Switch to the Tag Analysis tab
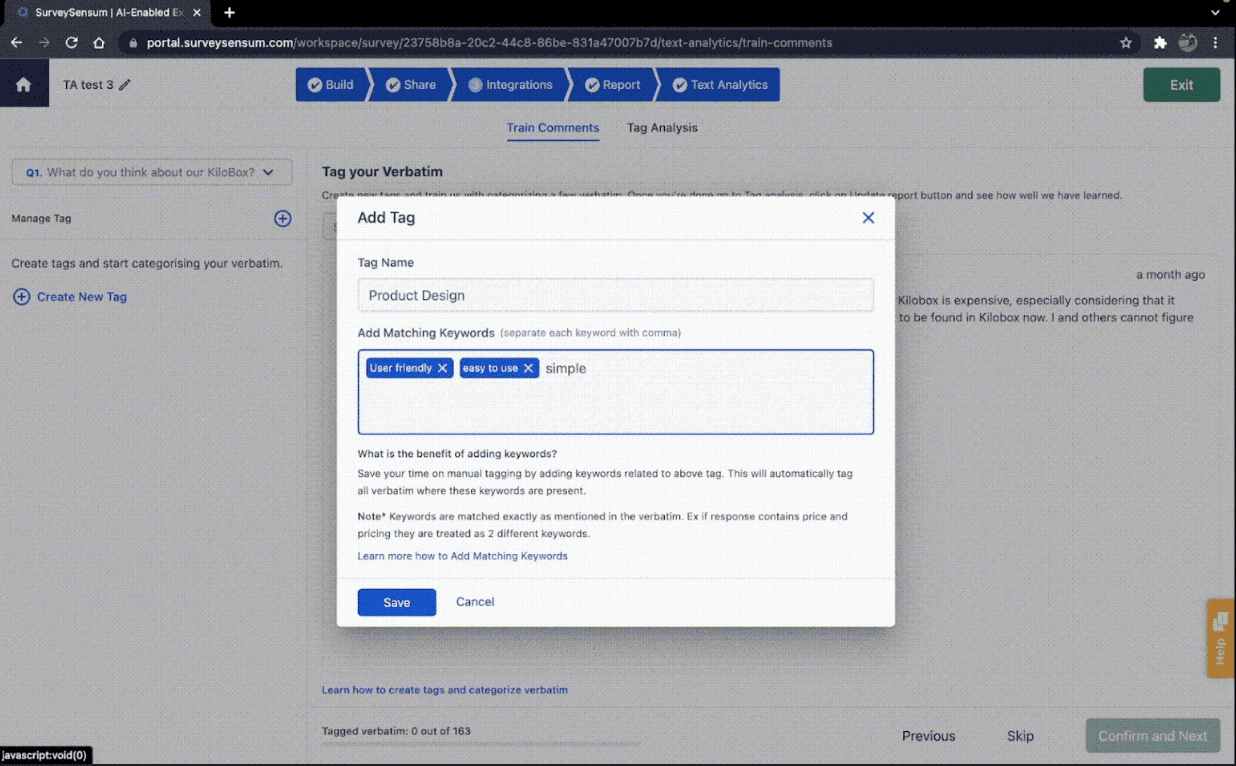This screenshot has height=766, width=1236. [661, 128]
